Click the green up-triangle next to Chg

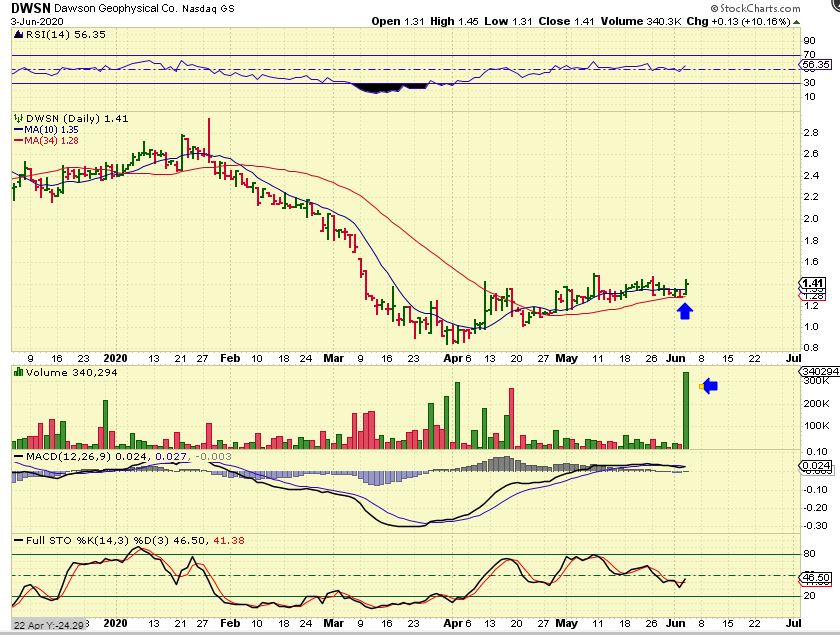tap(797, 22)
